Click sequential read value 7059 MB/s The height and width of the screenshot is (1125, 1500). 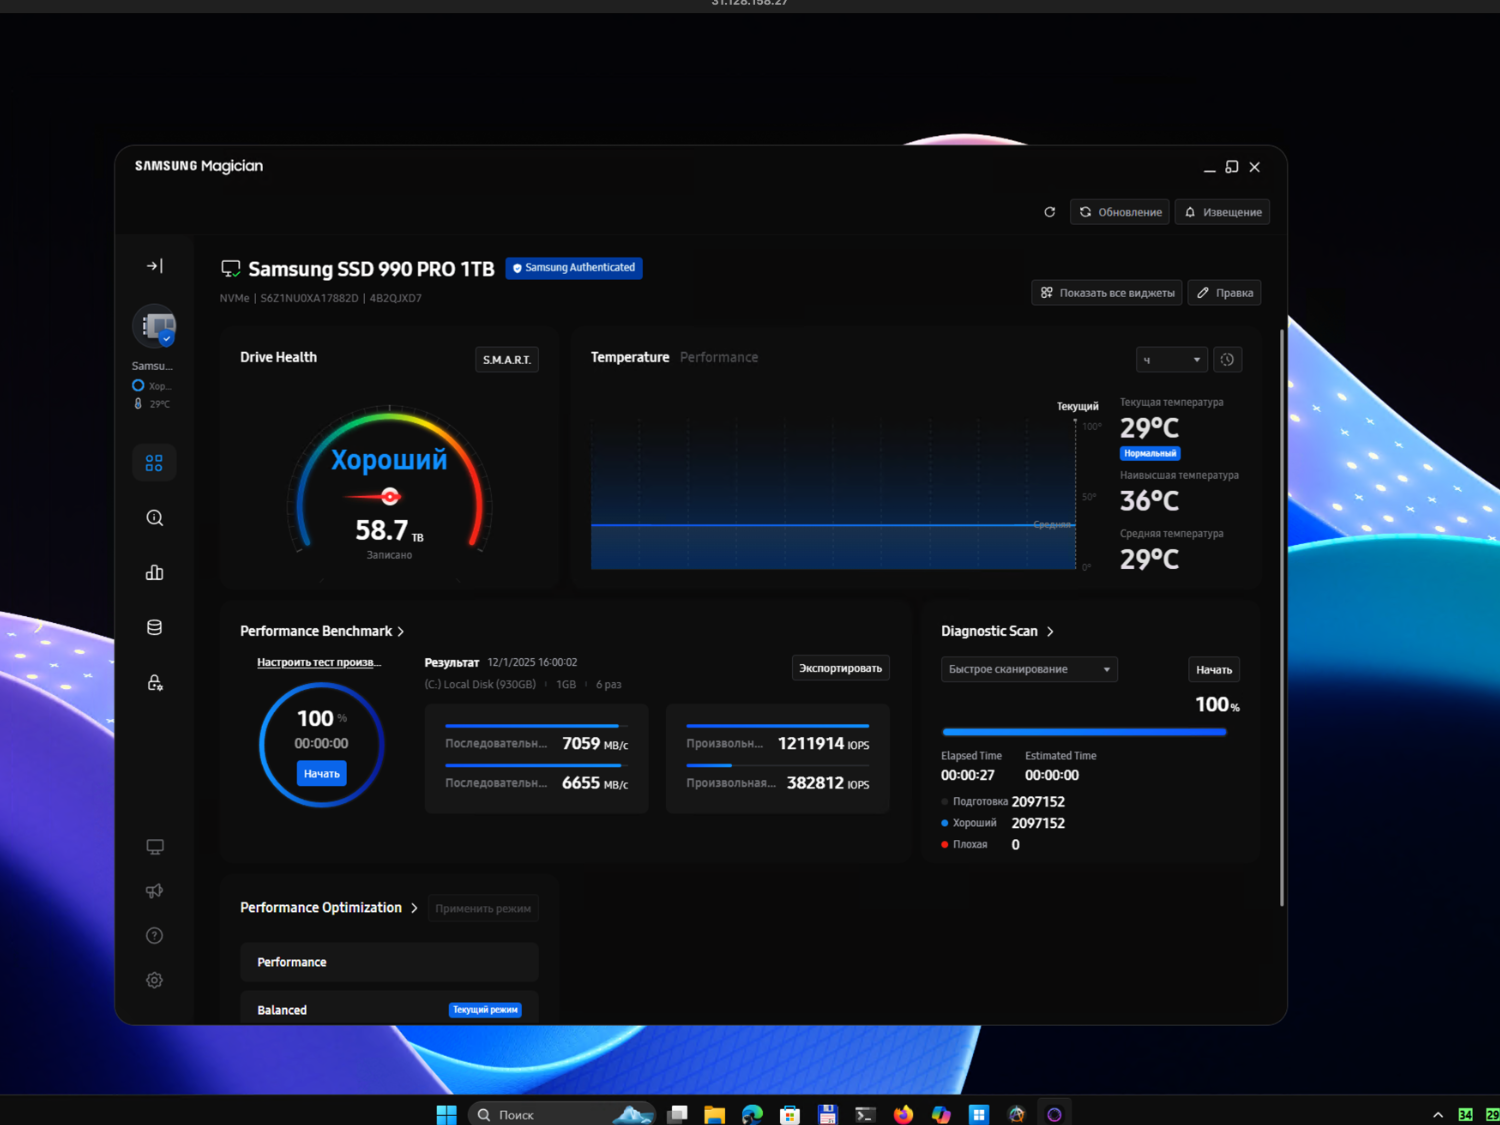595,744
